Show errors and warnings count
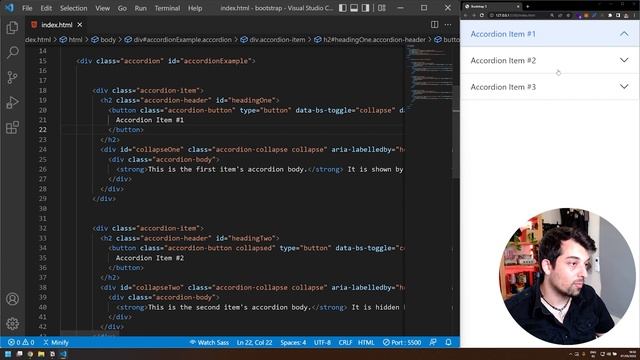This screenshot has height=360, width=640. click(21, 342)
